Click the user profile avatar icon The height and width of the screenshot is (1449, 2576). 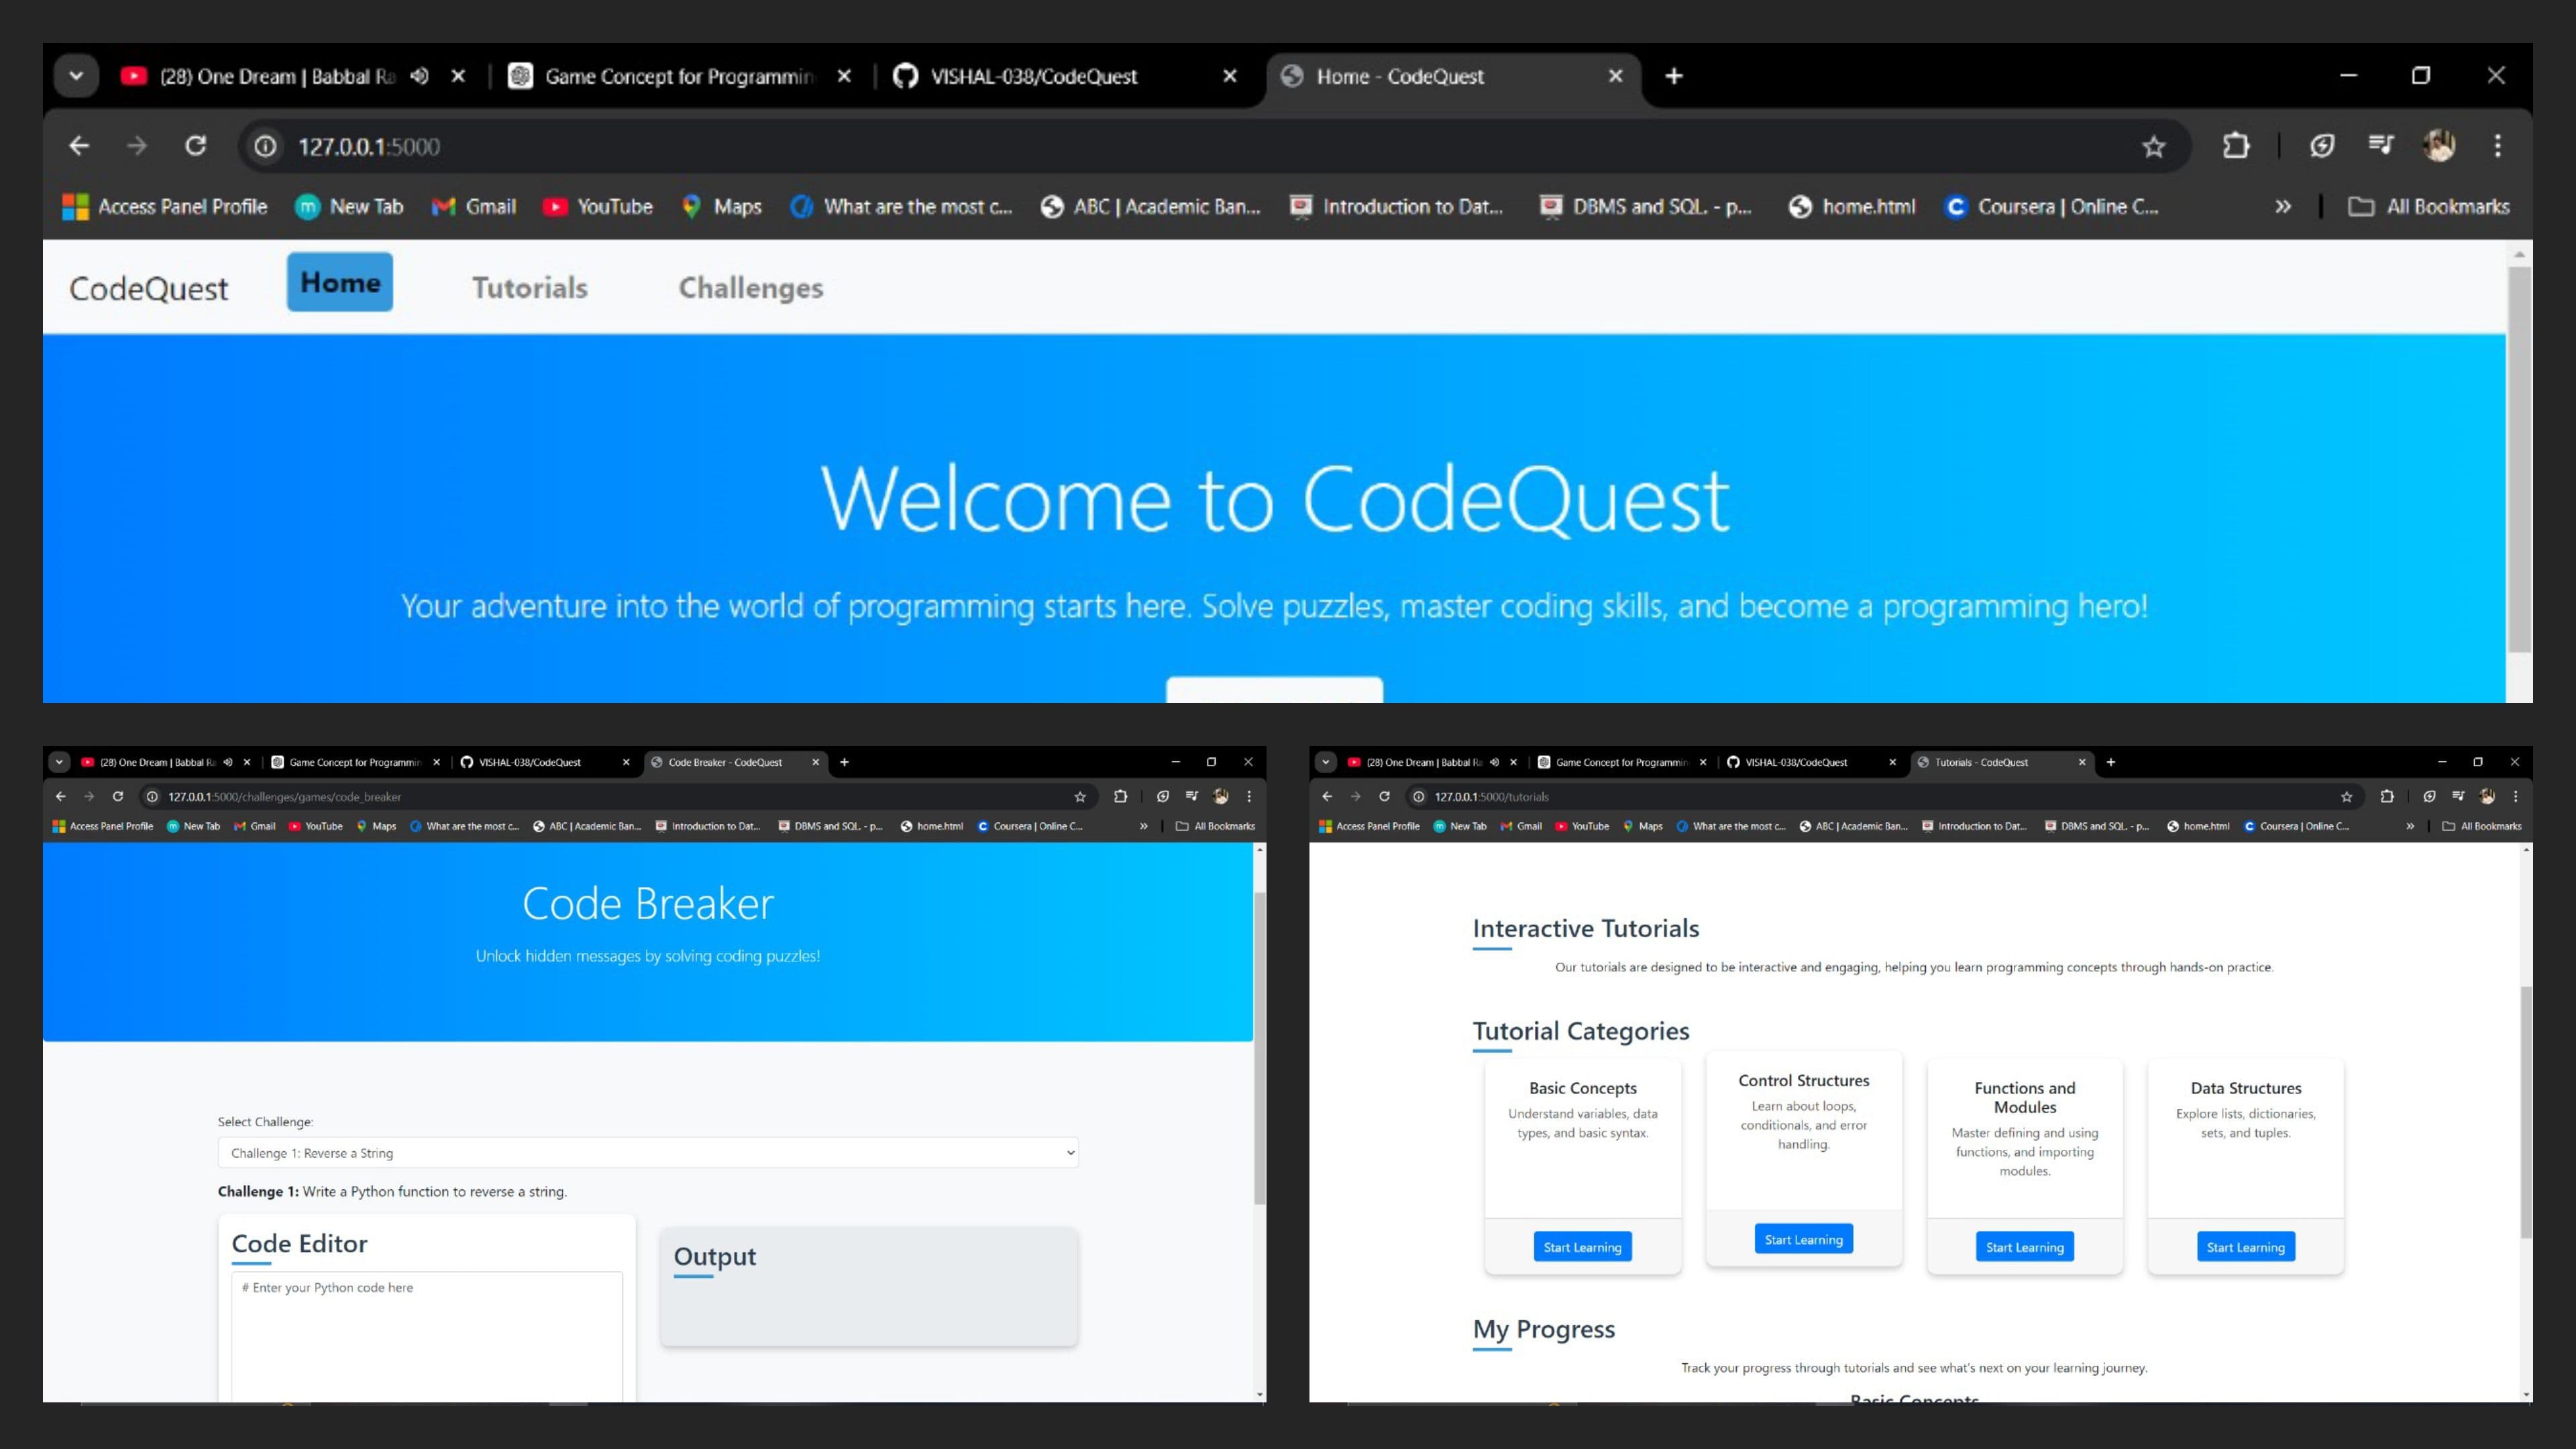[x=2440, y=145]
